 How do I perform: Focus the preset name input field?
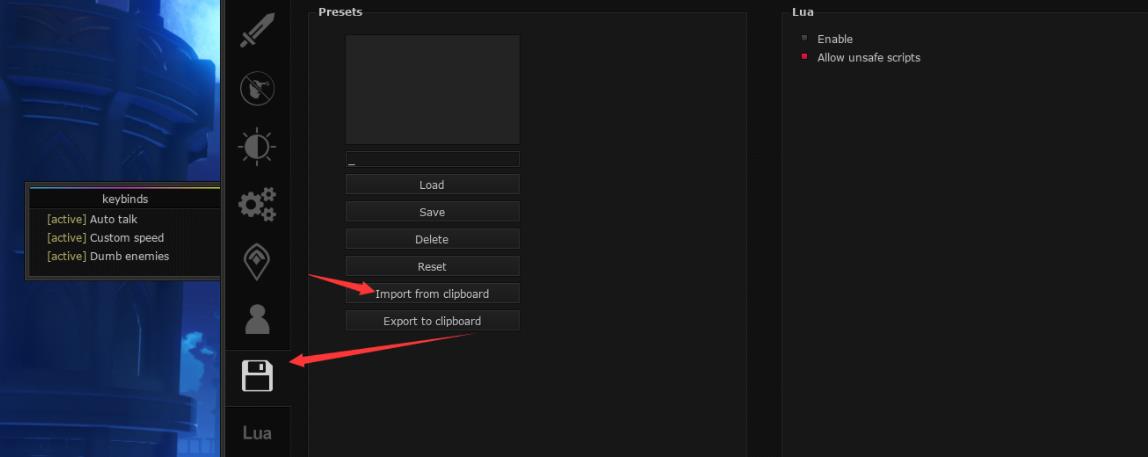pyautogui.click(x=432, y=160)
